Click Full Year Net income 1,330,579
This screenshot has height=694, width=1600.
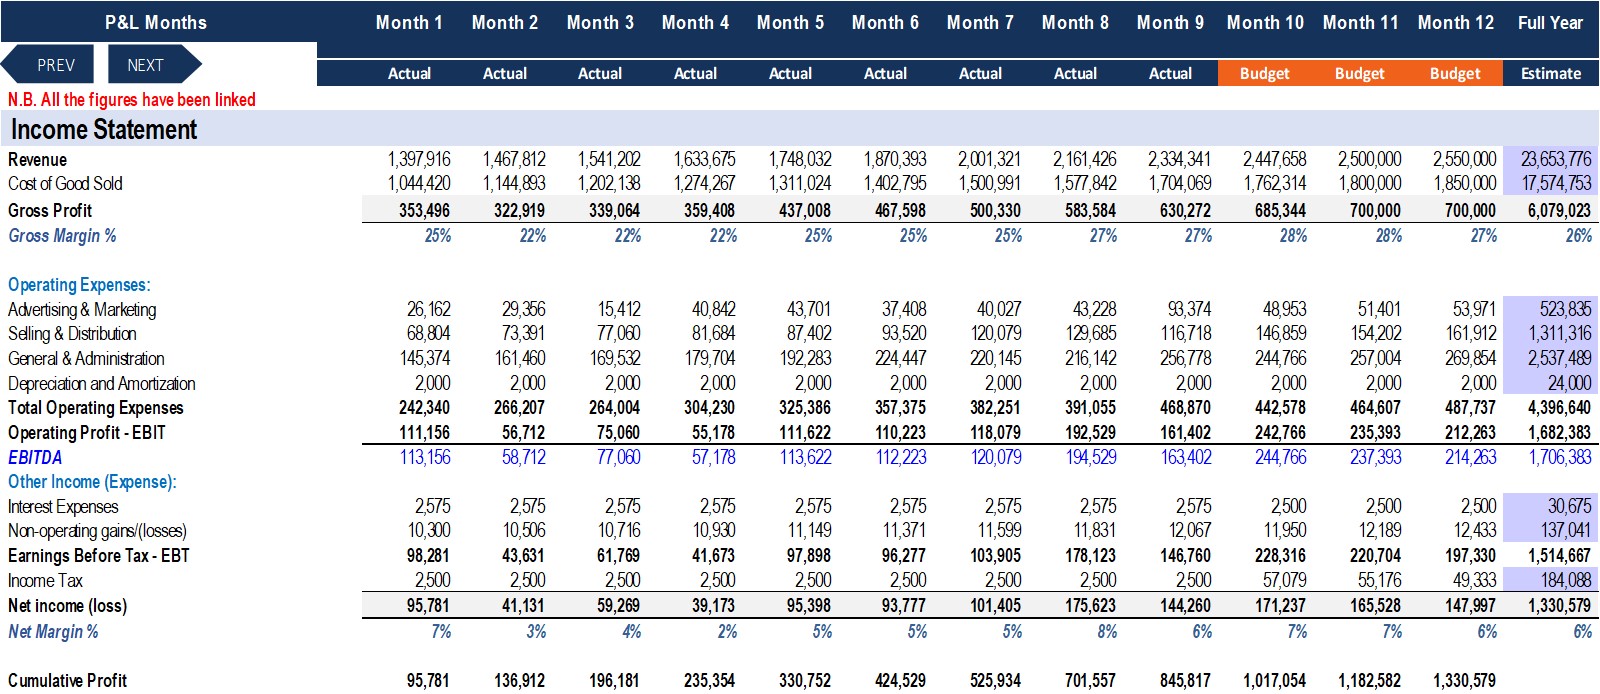(1559, 606)
